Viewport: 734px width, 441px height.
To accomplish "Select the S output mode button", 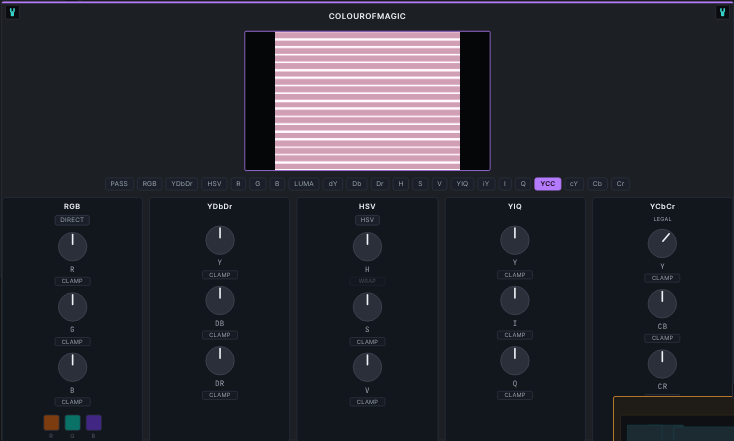I will (420, 184).
